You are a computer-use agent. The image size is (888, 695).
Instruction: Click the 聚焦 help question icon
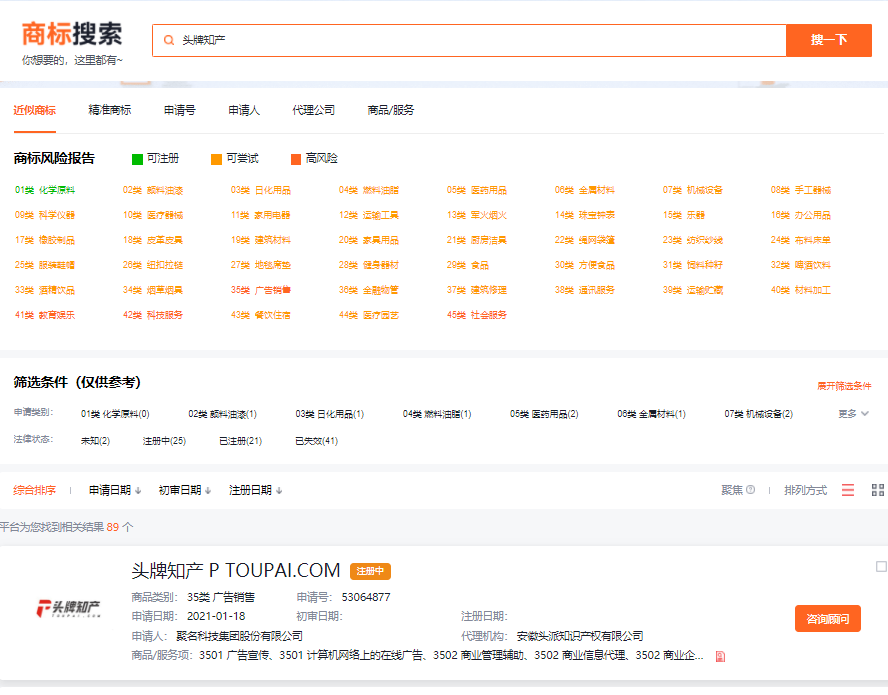pyautogui.click(x=750, y=490)
